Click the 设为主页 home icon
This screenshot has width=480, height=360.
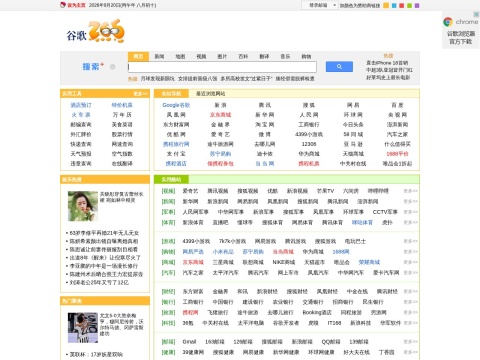(63, 5)
